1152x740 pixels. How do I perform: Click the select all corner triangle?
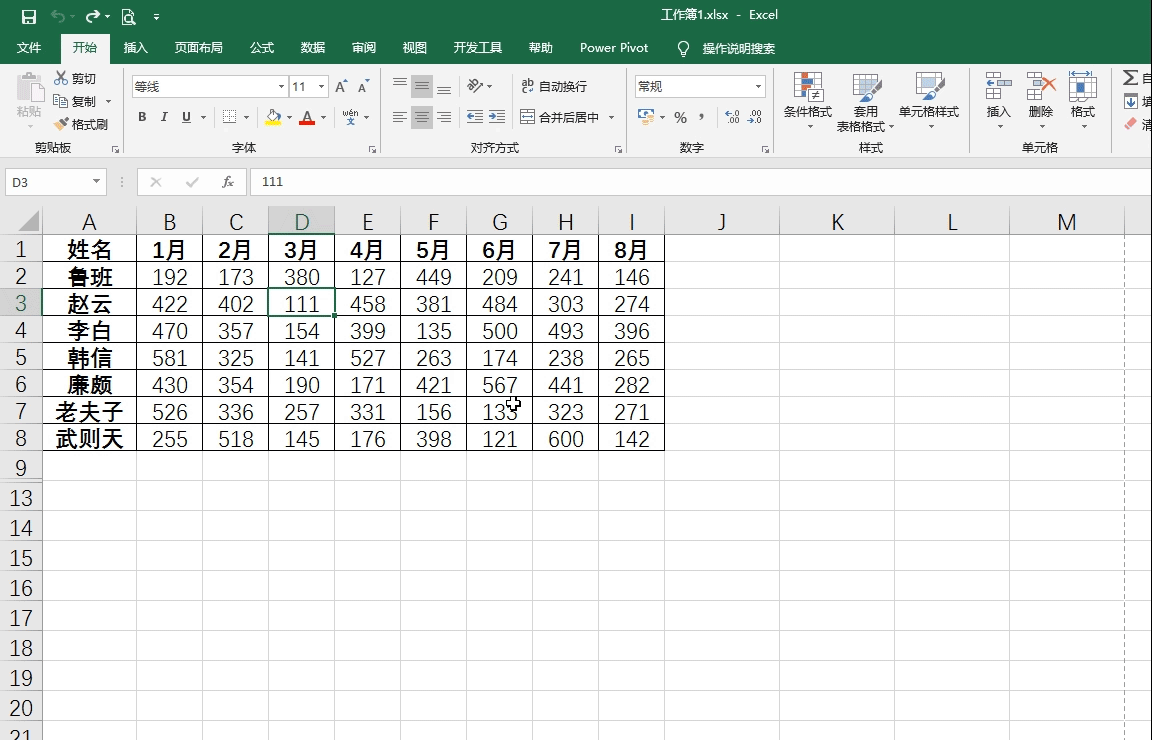(x=28, y=220)
